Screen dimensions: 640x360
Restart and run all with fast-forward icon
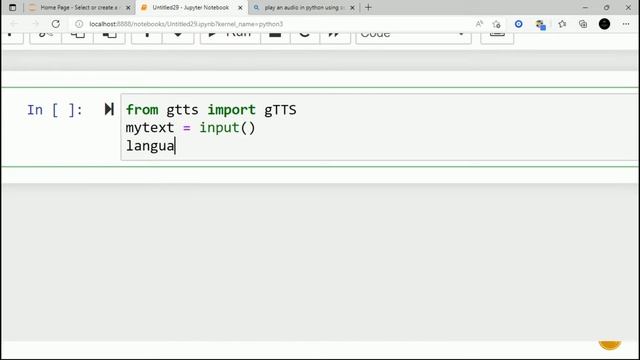tap(335, 37)
